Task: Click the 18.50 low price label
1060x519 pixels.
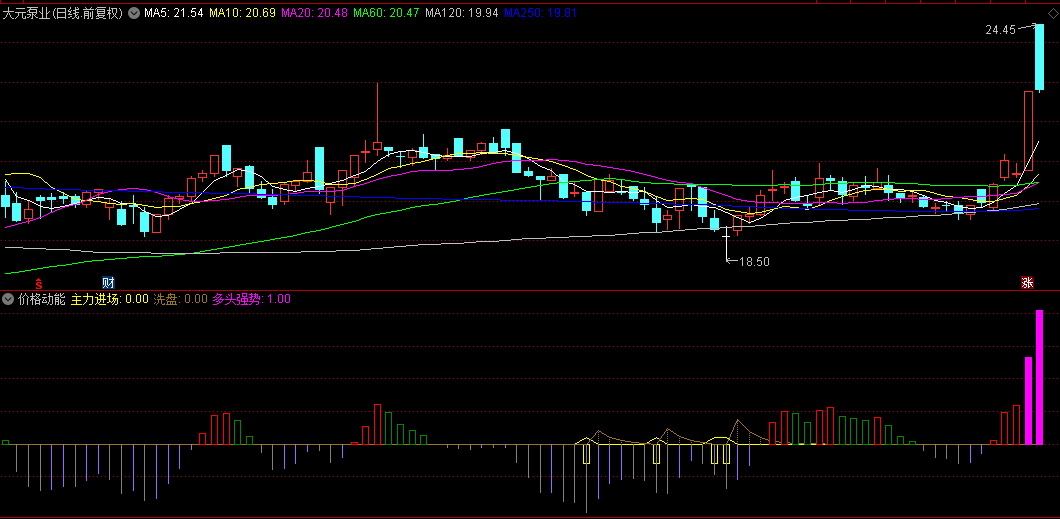Action: click(x=754, y=261)
